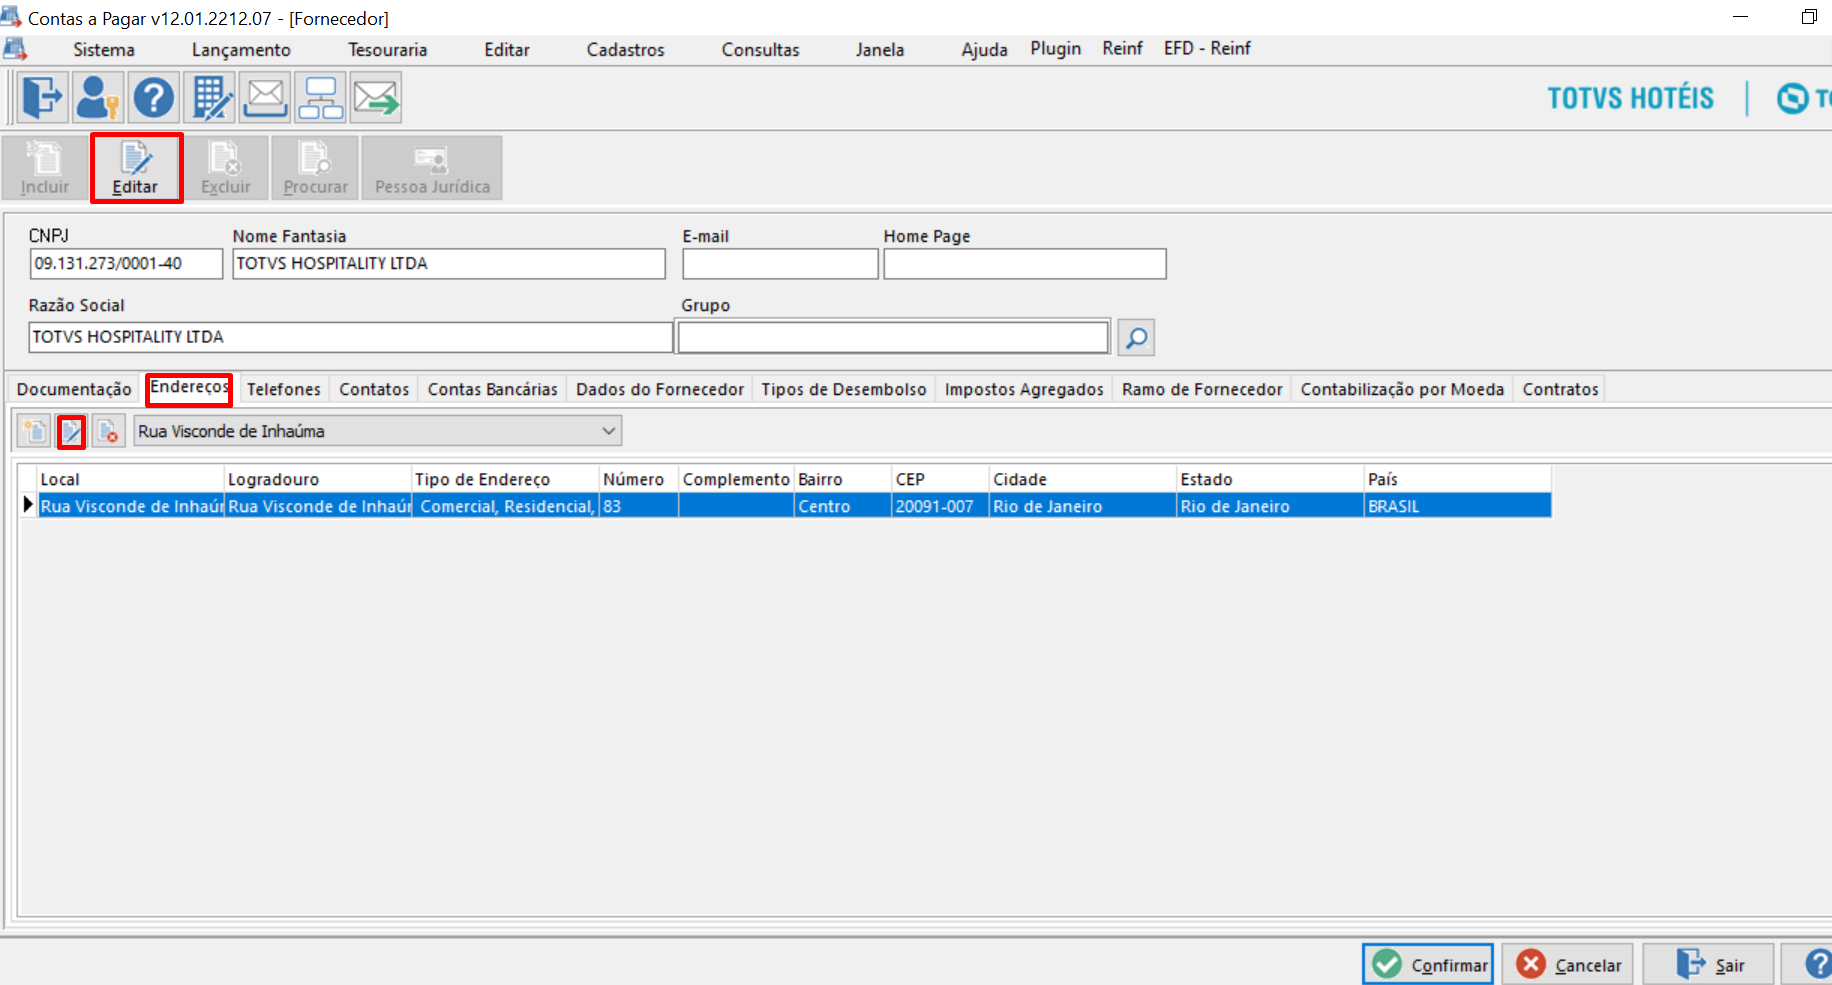This screenshot has height=985, width=1832.
Task: Click the Editar toolbar button
Action: tap(136, 168)
